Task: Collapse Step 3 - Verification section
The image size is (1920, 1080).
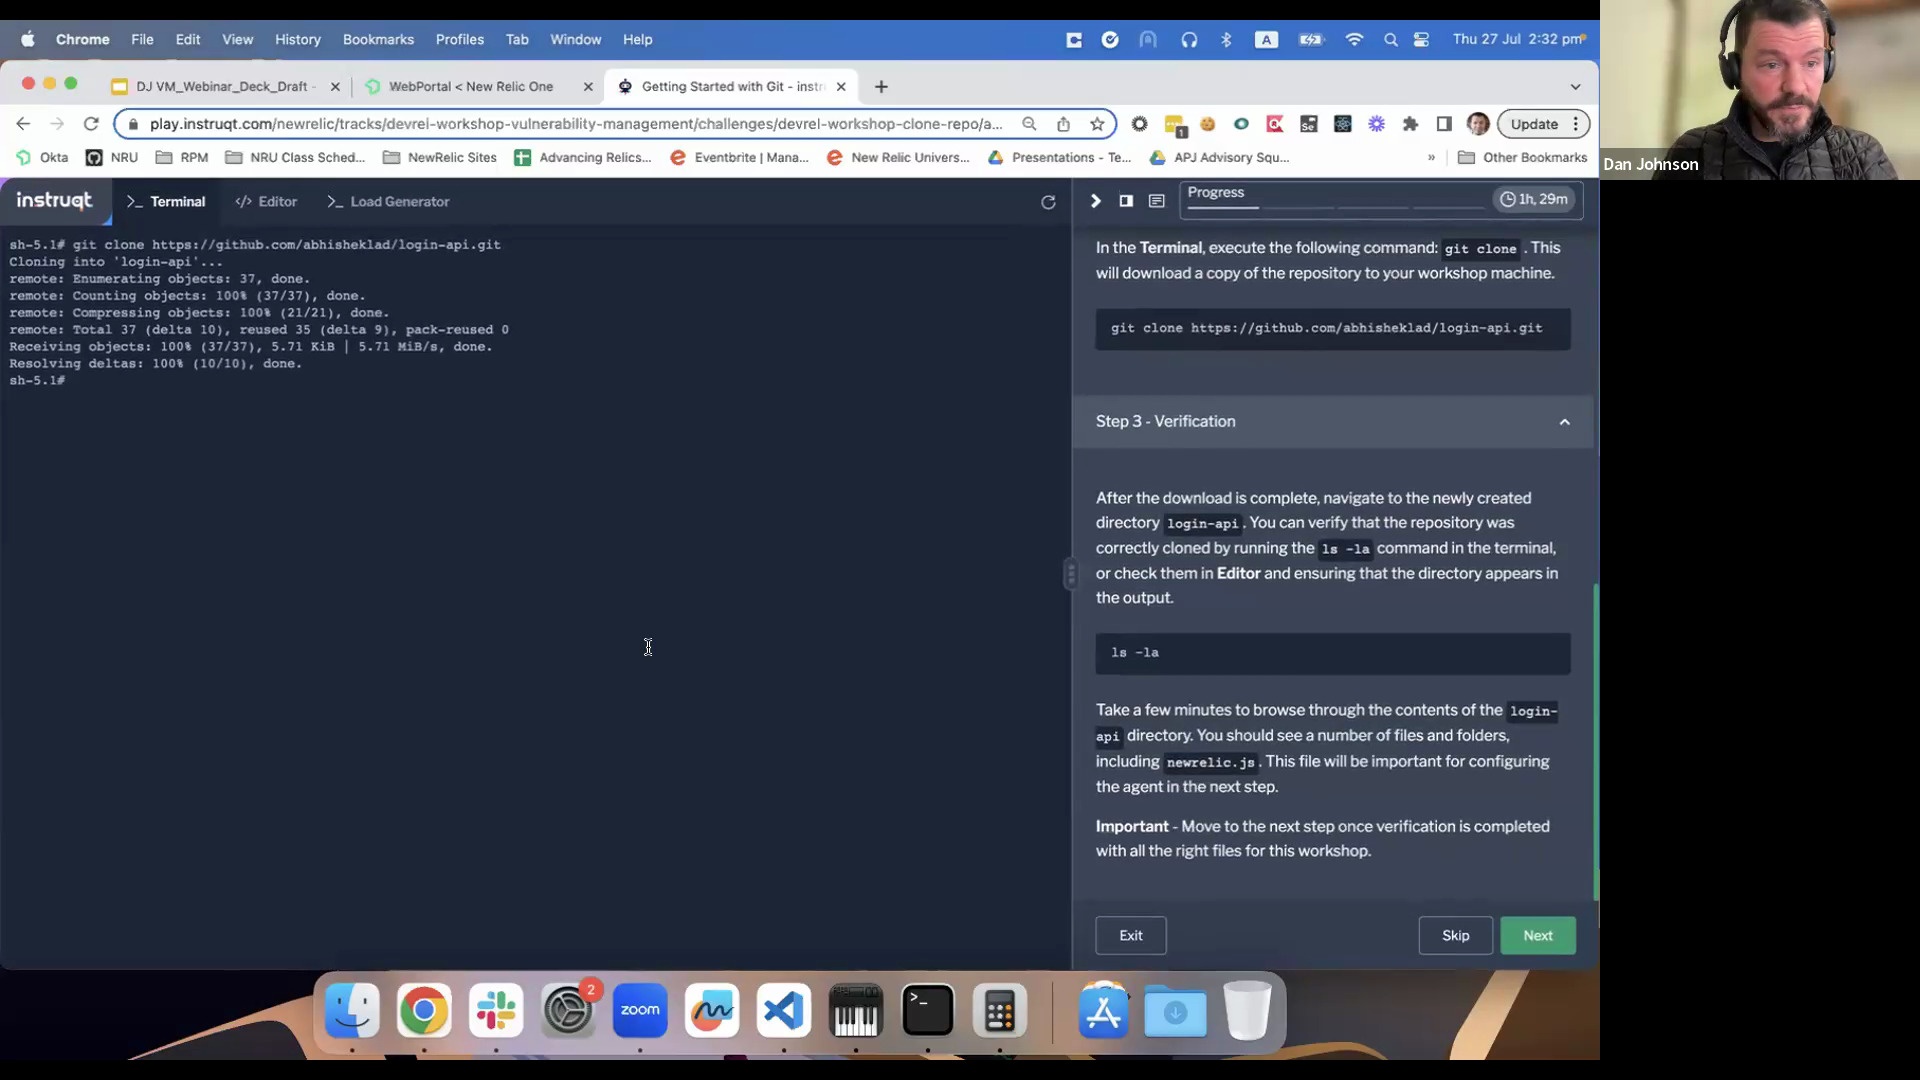Action: pos(1564,422)
